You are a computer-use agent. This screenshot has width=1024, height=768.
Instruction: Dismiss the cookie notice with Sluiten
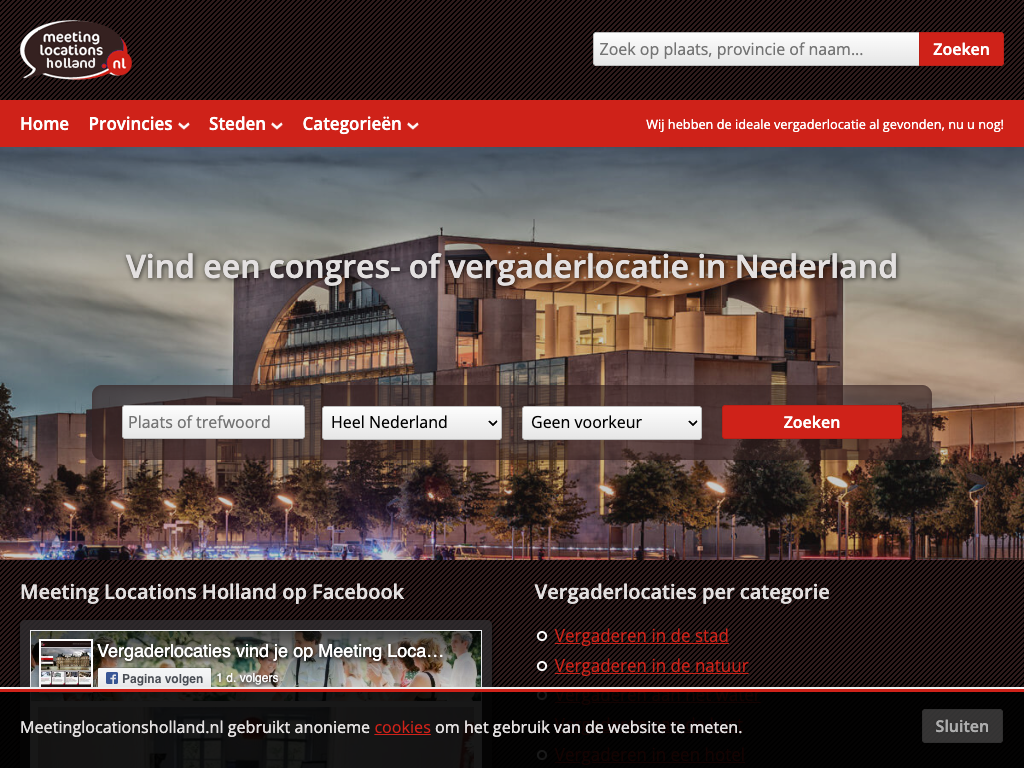pos(961,726)
